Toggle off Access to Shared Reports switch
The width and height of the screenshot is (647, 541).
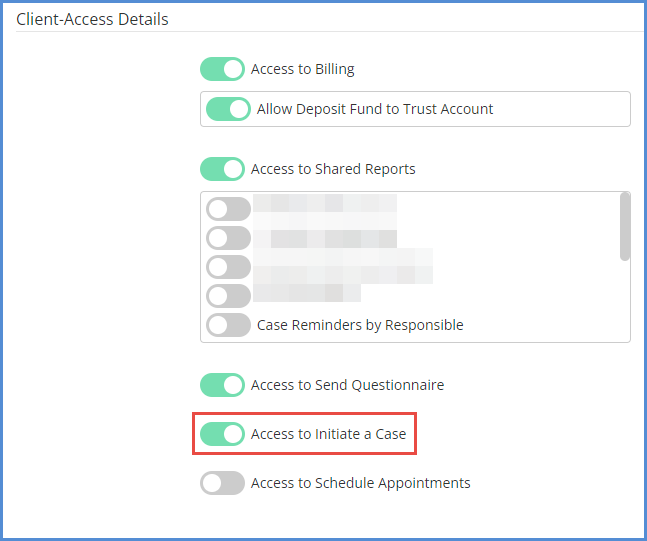pyautogui.click(x=222, y=169)
